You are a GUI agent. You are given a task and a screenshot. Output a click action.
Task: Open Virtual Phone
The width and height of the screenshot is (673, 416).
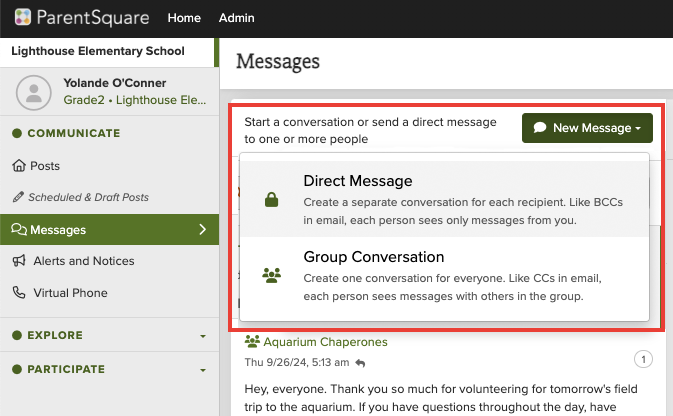point(70,293)
